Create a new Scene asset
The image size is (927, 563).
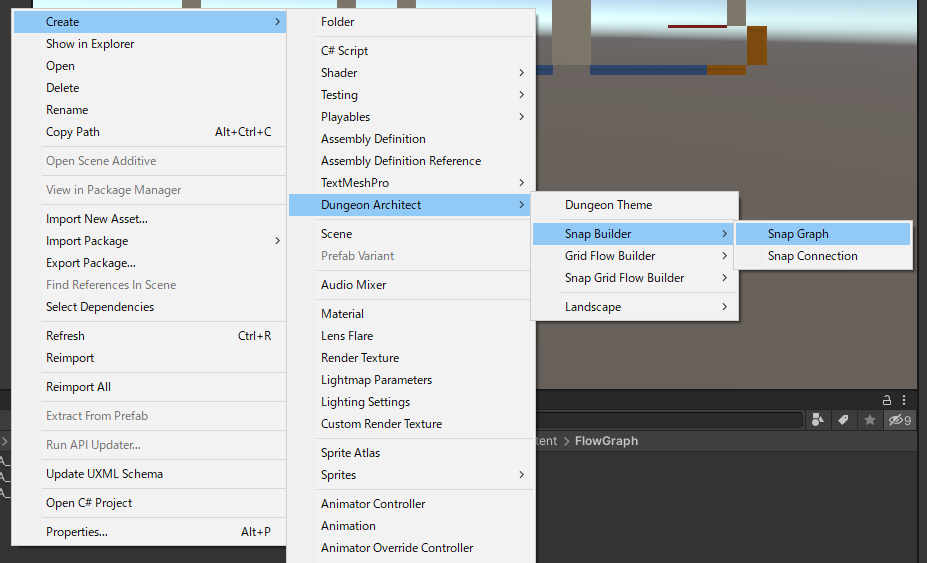coord(410,234)
